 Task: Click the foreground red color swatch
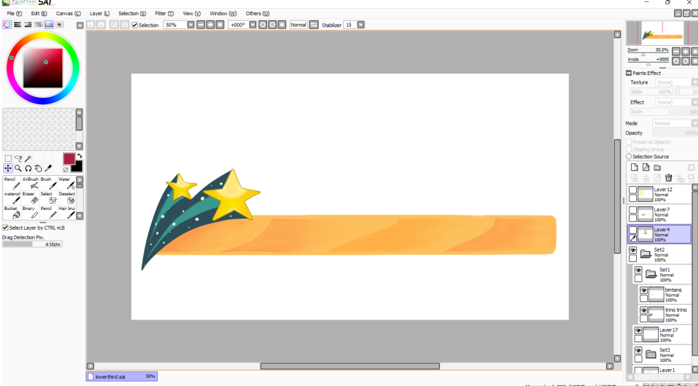click(69, 159)
